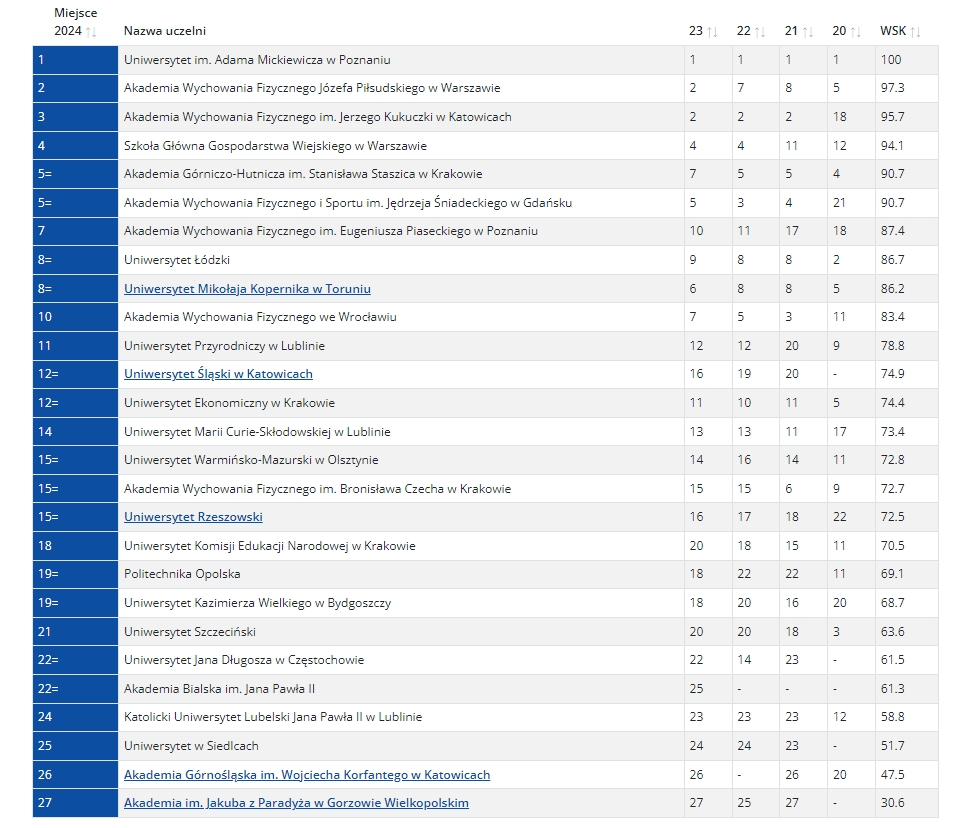Open Uniwersytet Śląski w Katowicach link
The image size is (961, 828).
pos(218,374)
